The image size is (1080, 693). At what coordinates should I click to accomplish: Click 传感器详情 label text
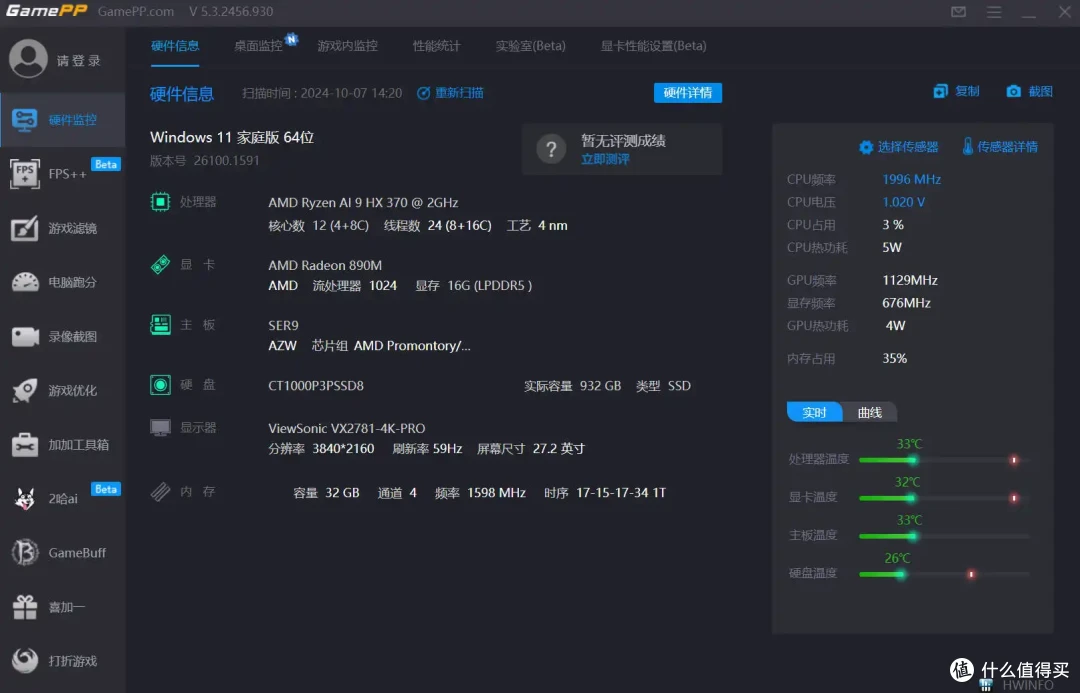click(1007, 147)
